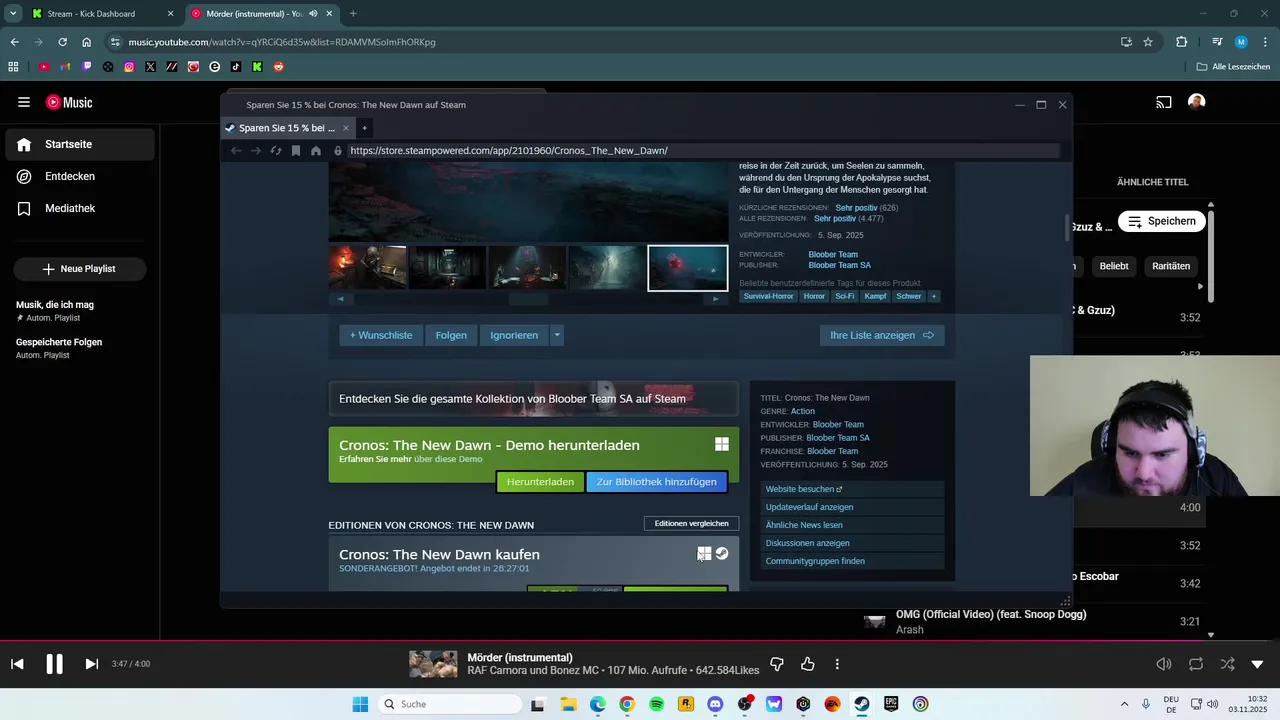The image size is (1280, 720).
Task: Click the Survival-Horror tag
Action: [x=768, y=296]
